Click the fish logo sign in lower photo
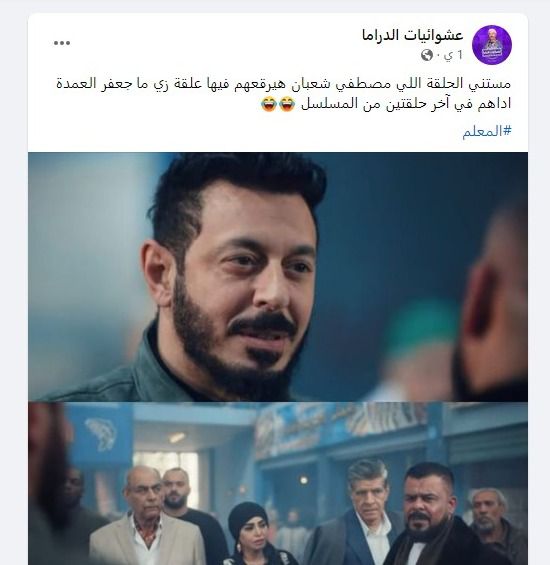 point(101,434)
